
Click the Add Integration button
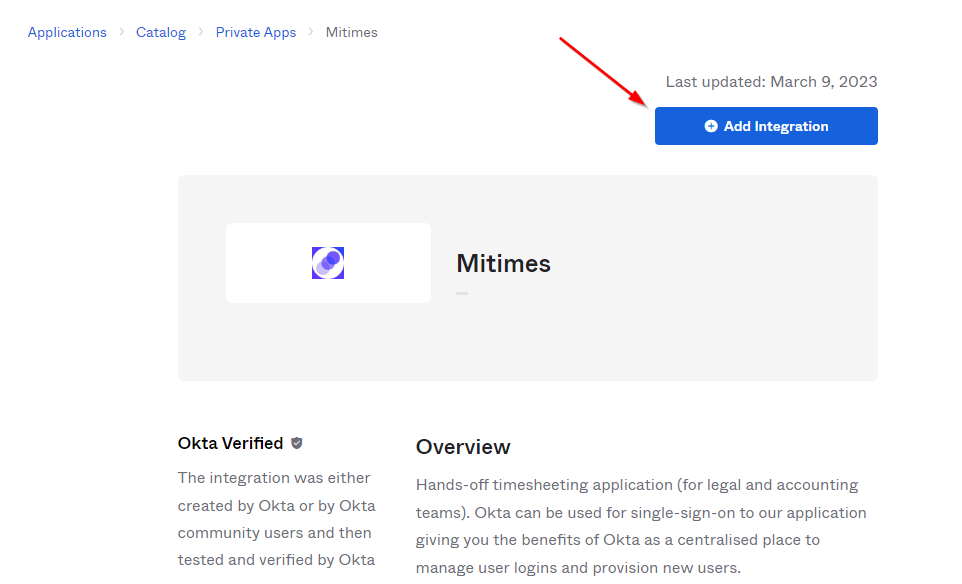(766, 126)
